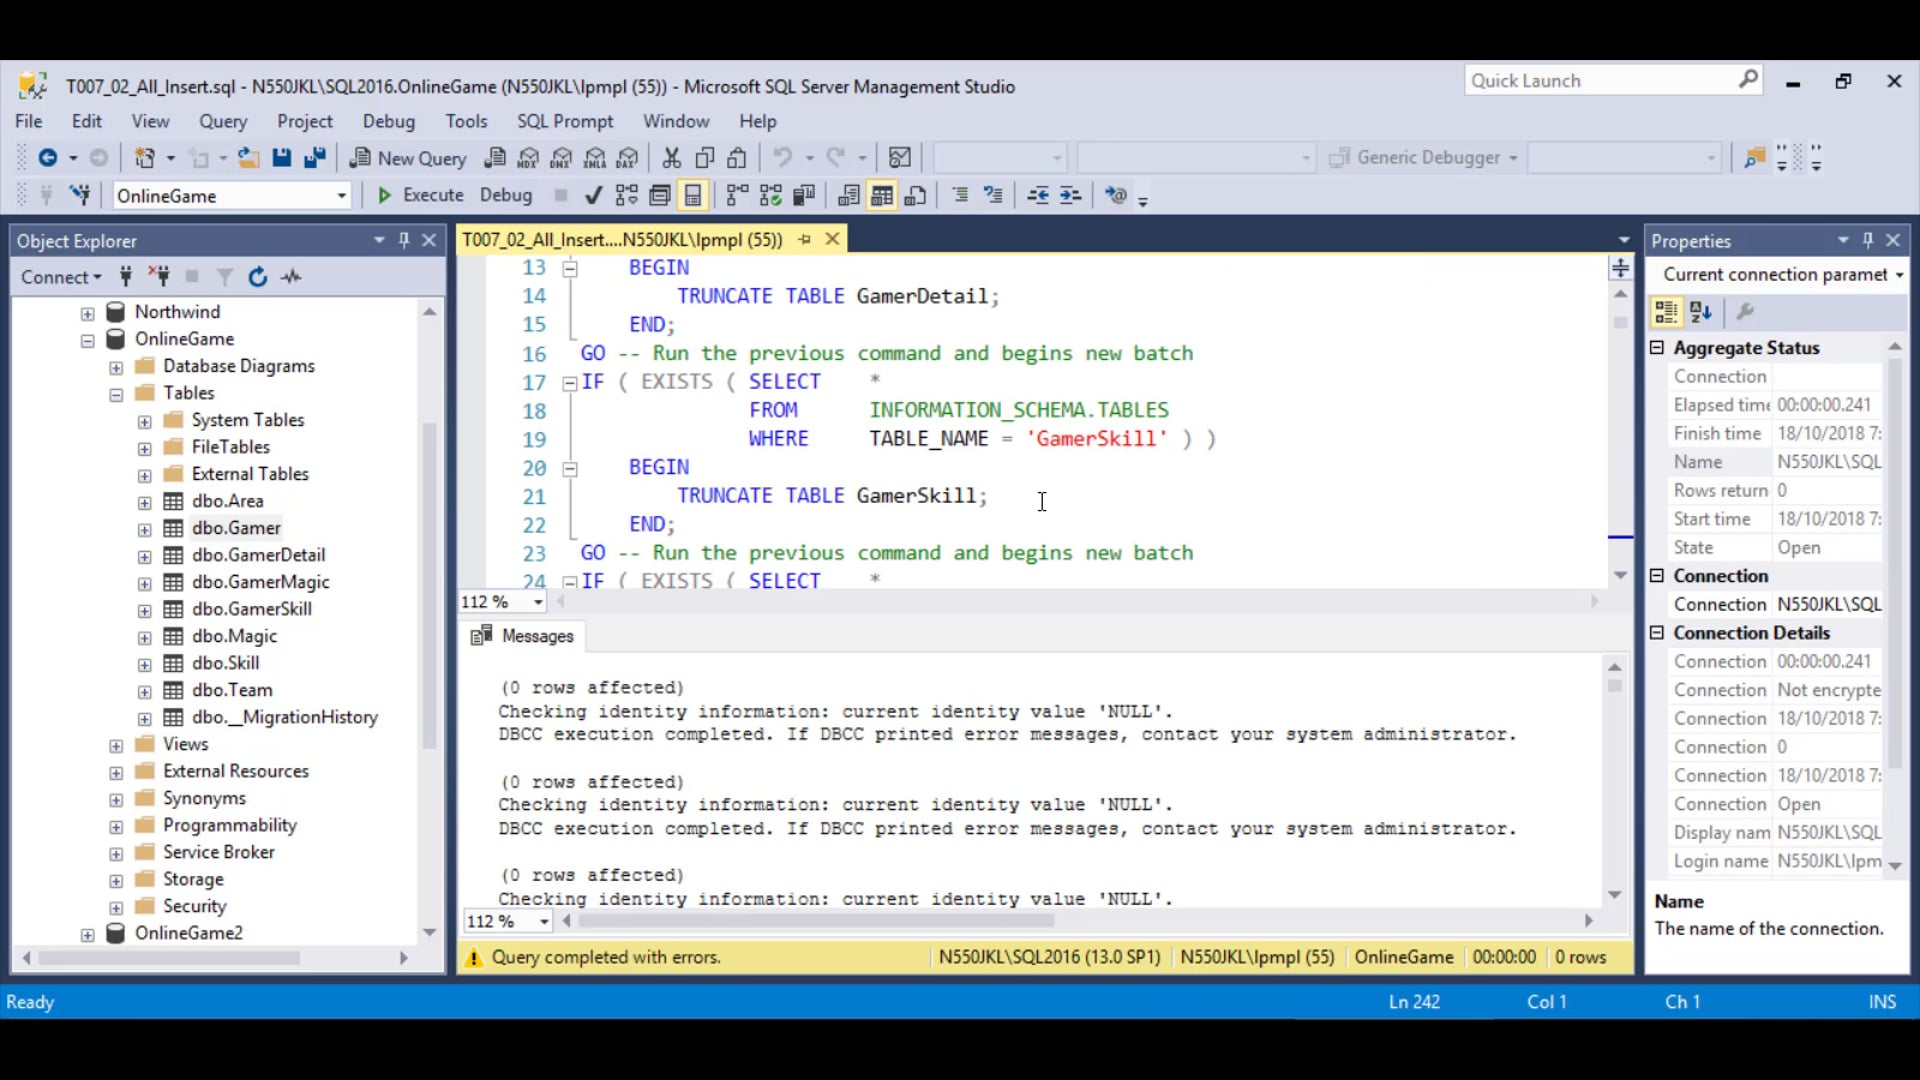Click the Cut scissors icon
Image resolution: width=1920 pixels, height=1080 pixels.
point(671,158)
